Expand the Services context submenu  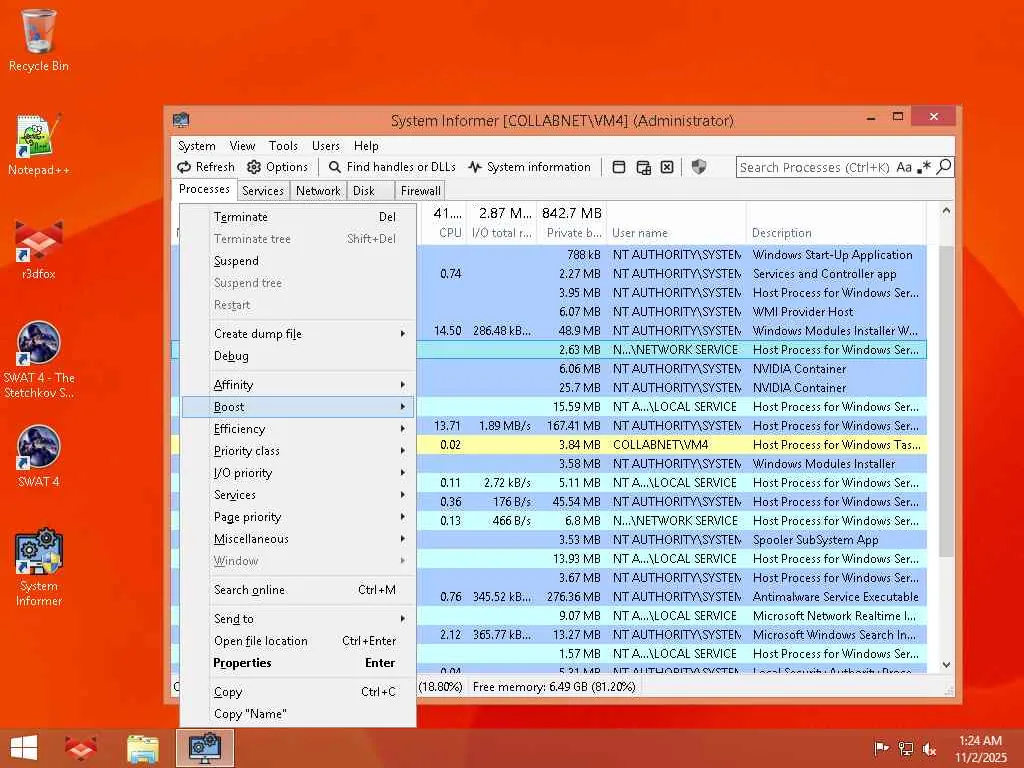point(298,495)
